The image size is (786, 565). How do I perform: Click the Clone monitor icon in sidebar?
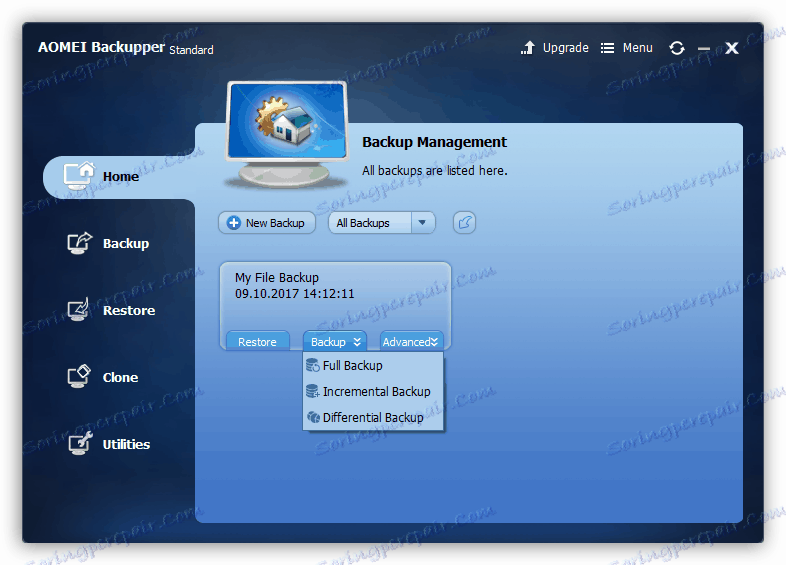tap(79, 376)
